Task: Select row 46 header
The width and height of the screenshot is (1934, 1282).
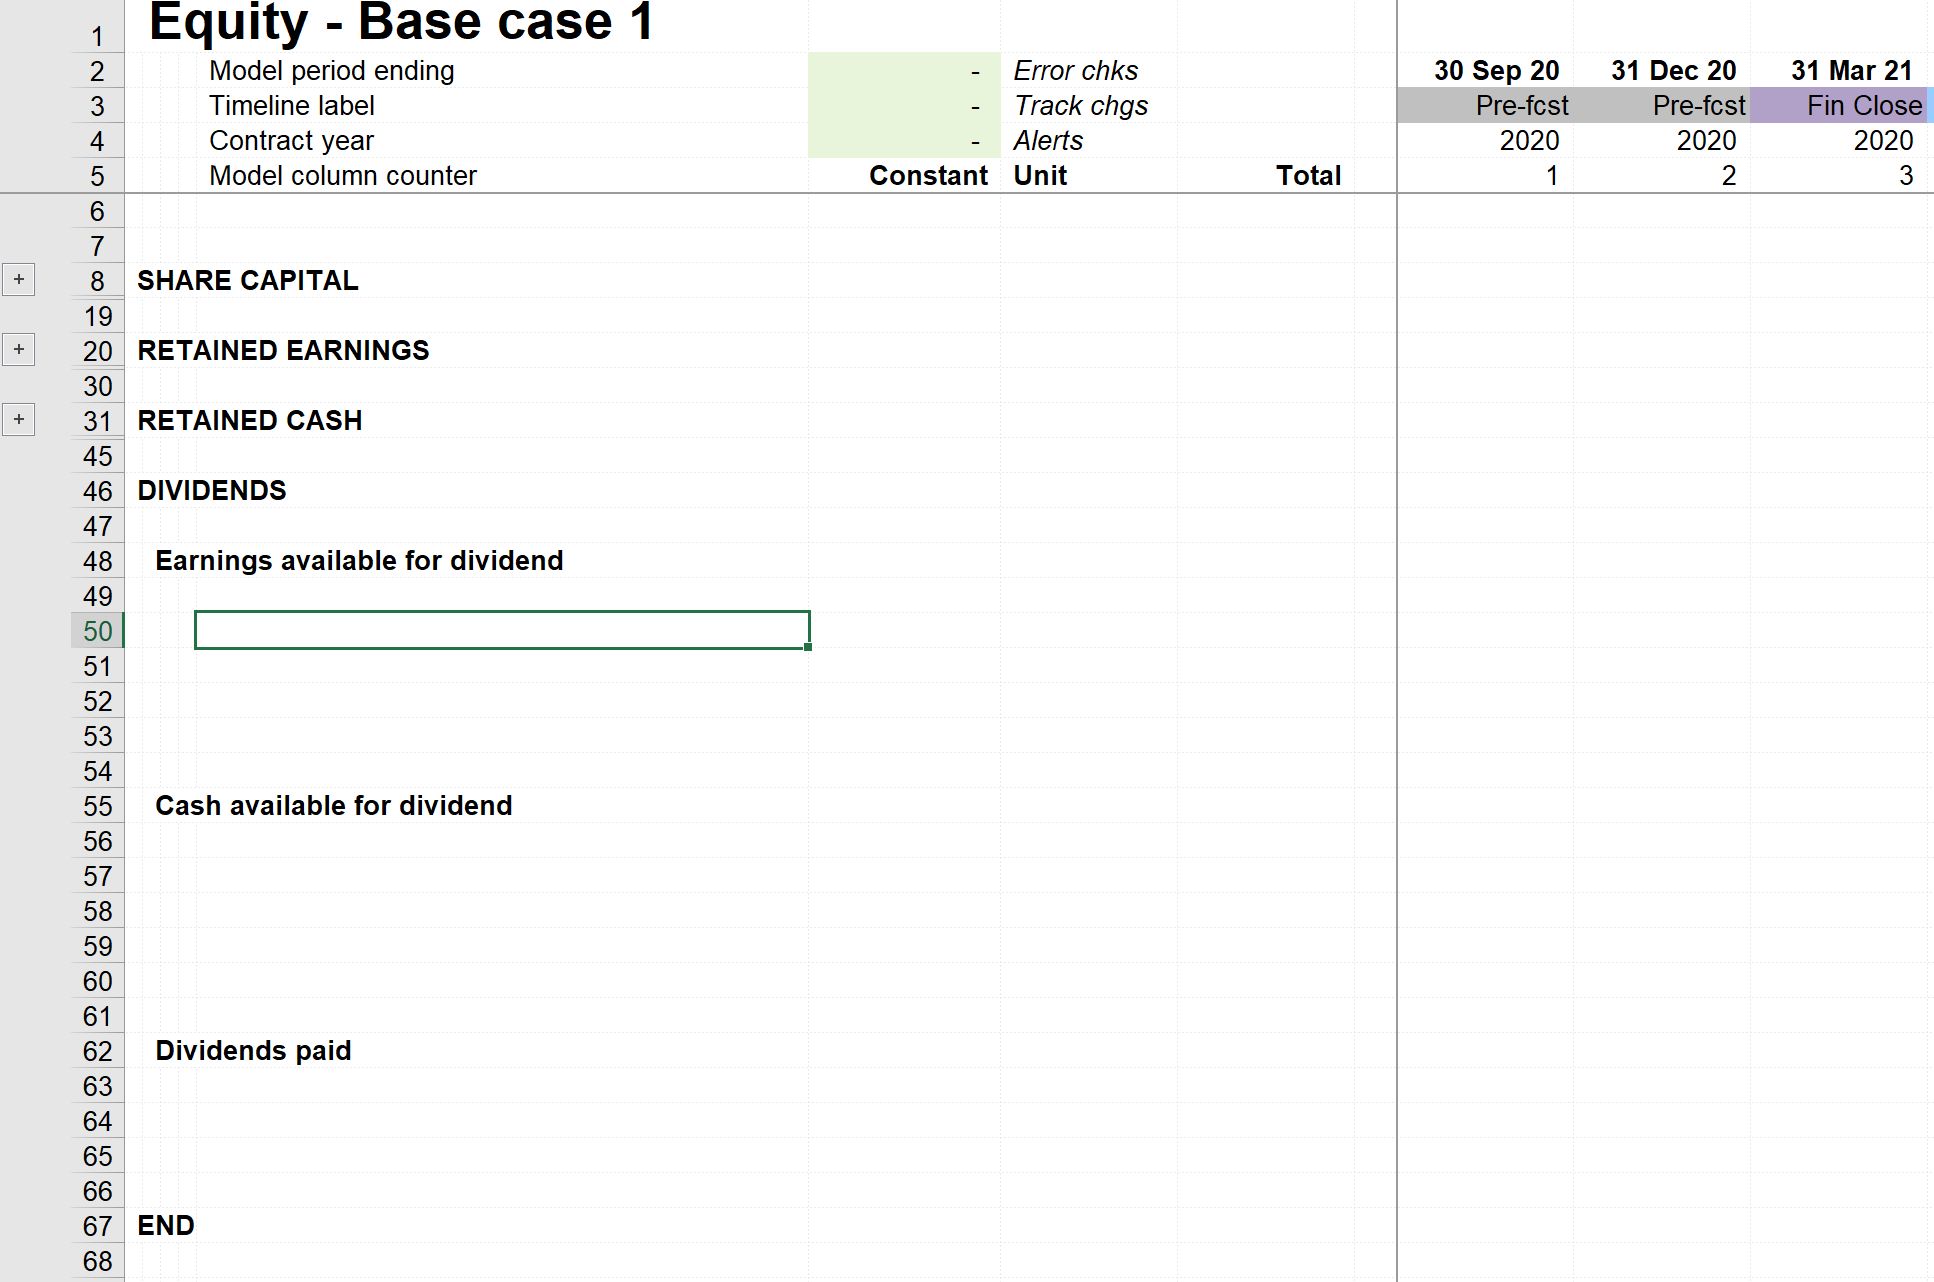Action: pyautogui.click(x=97, y=491)
